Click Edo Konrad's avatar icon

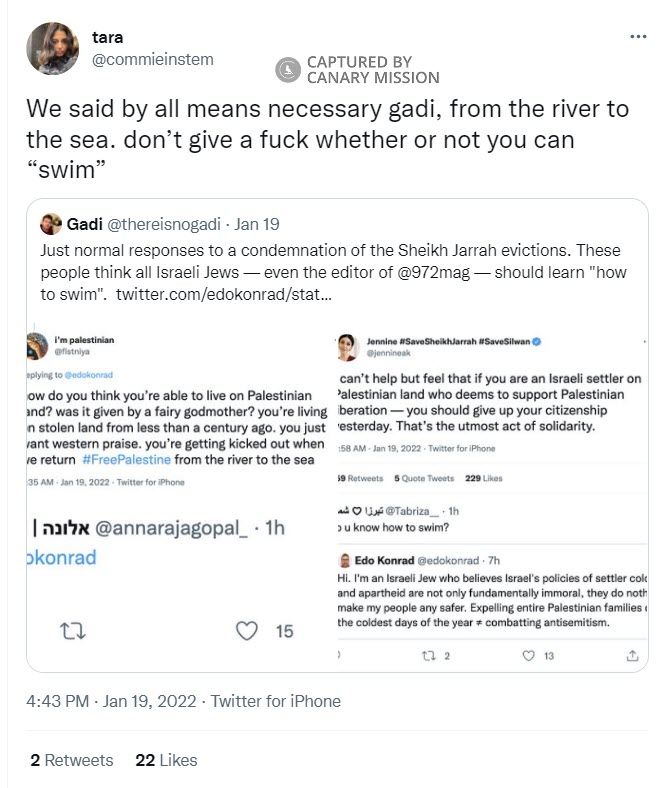click(343, 561)
